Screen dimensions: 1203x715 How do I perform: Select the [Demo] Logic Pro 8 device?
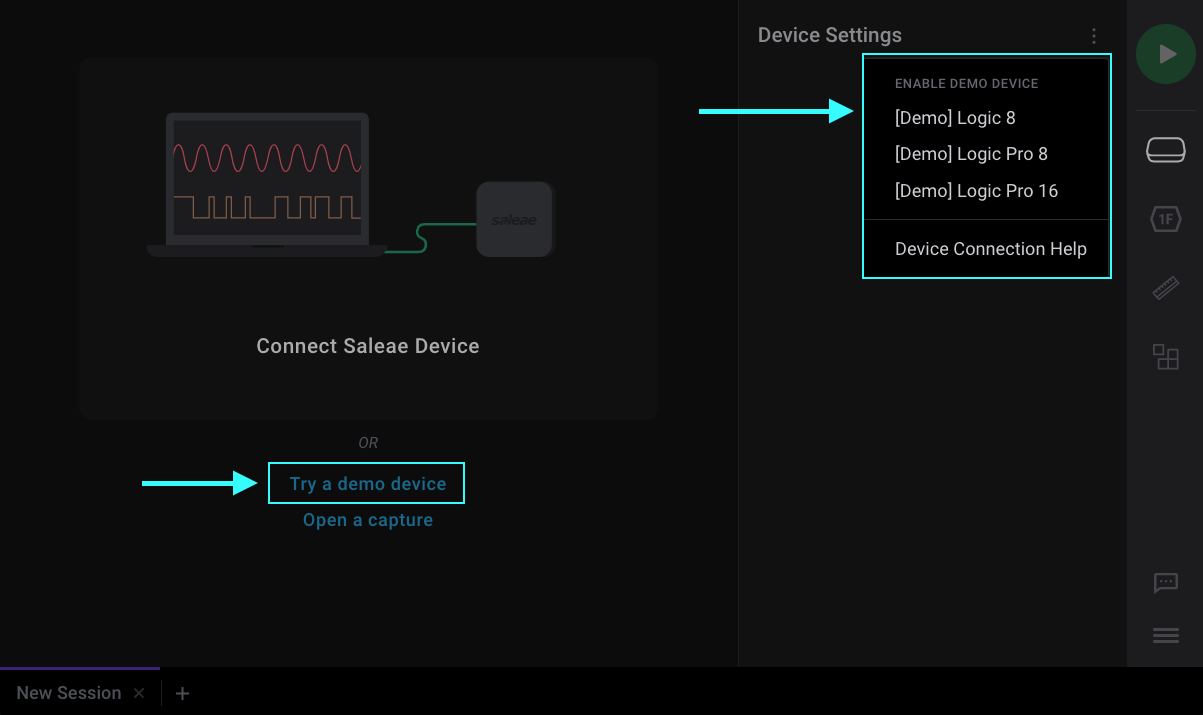coord(970,153)
